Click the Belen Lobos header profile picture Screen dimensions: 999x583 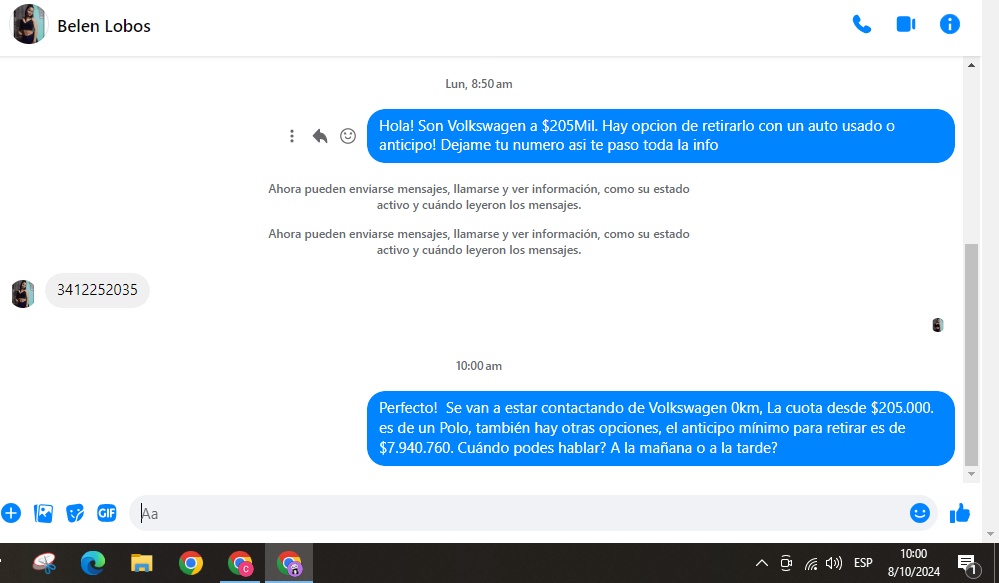29,25
